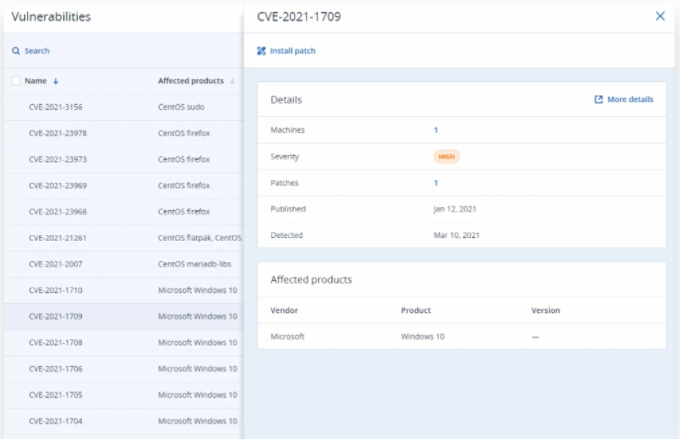Click the CentOS flatpak product cell
This screenshot has width=680, height=439.
(x=199, y=238)
